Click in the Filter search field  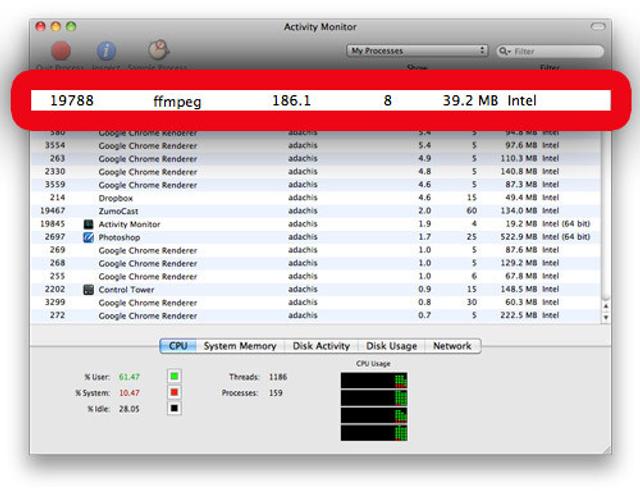tap(555, 50)
